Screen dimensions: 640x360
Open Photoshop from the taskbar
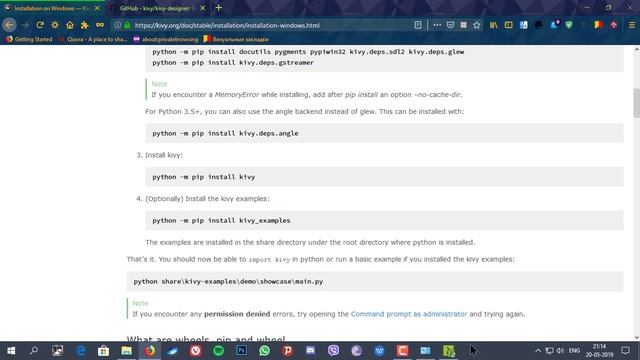click(241, 351)
